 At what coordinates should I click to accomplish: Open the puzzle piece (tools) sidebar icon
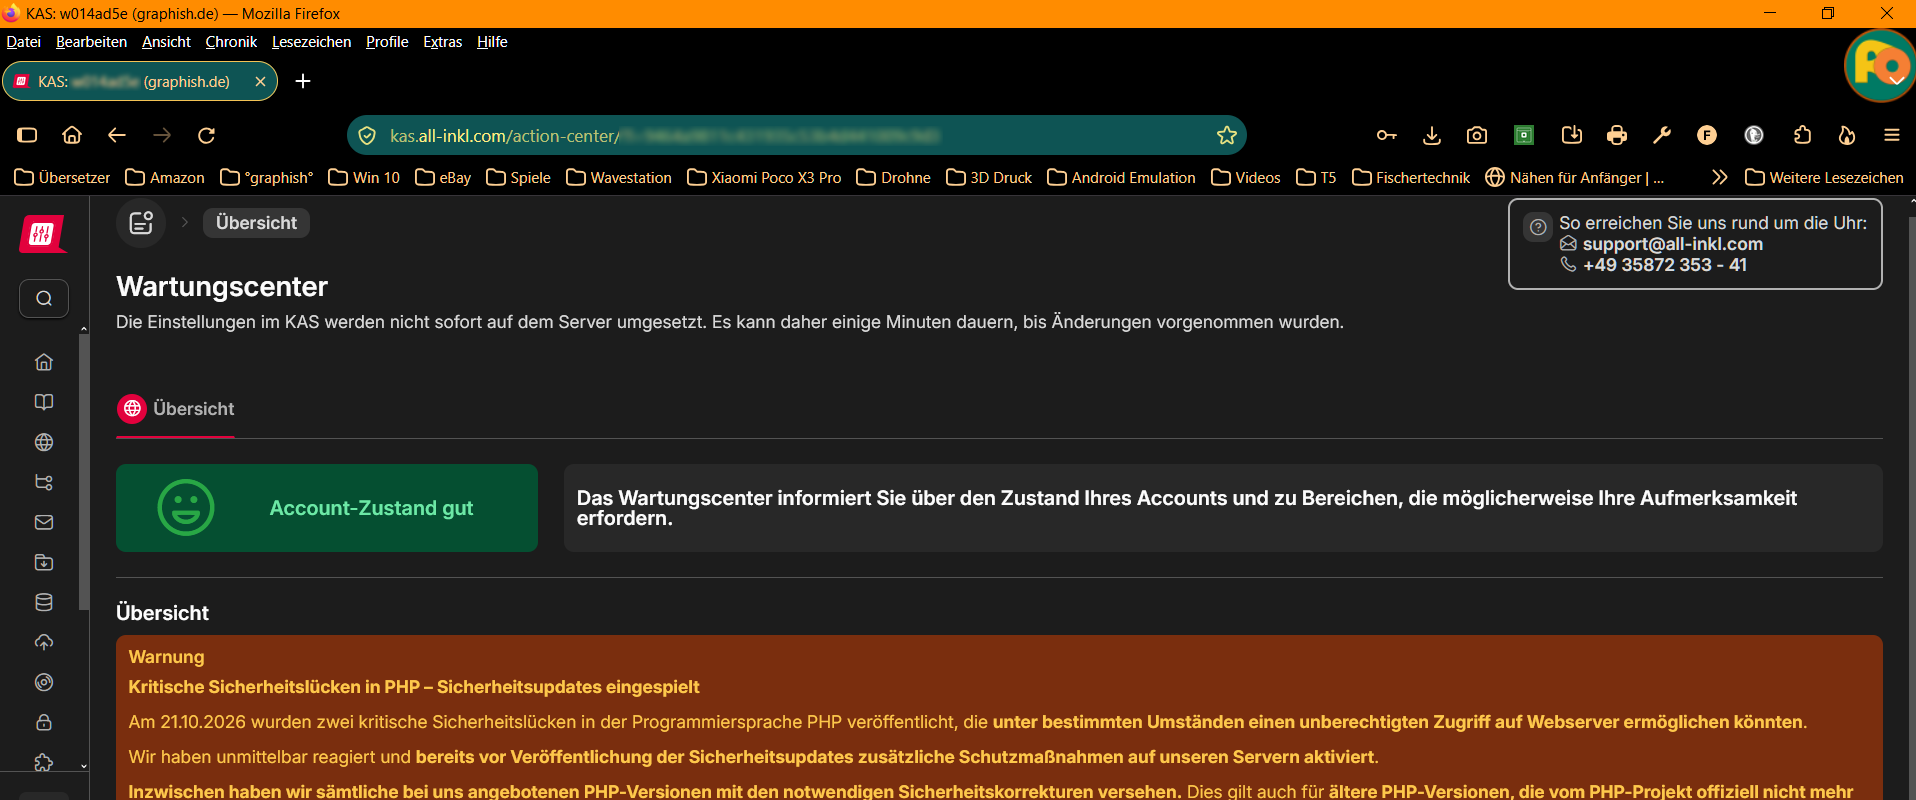point(44,762)
